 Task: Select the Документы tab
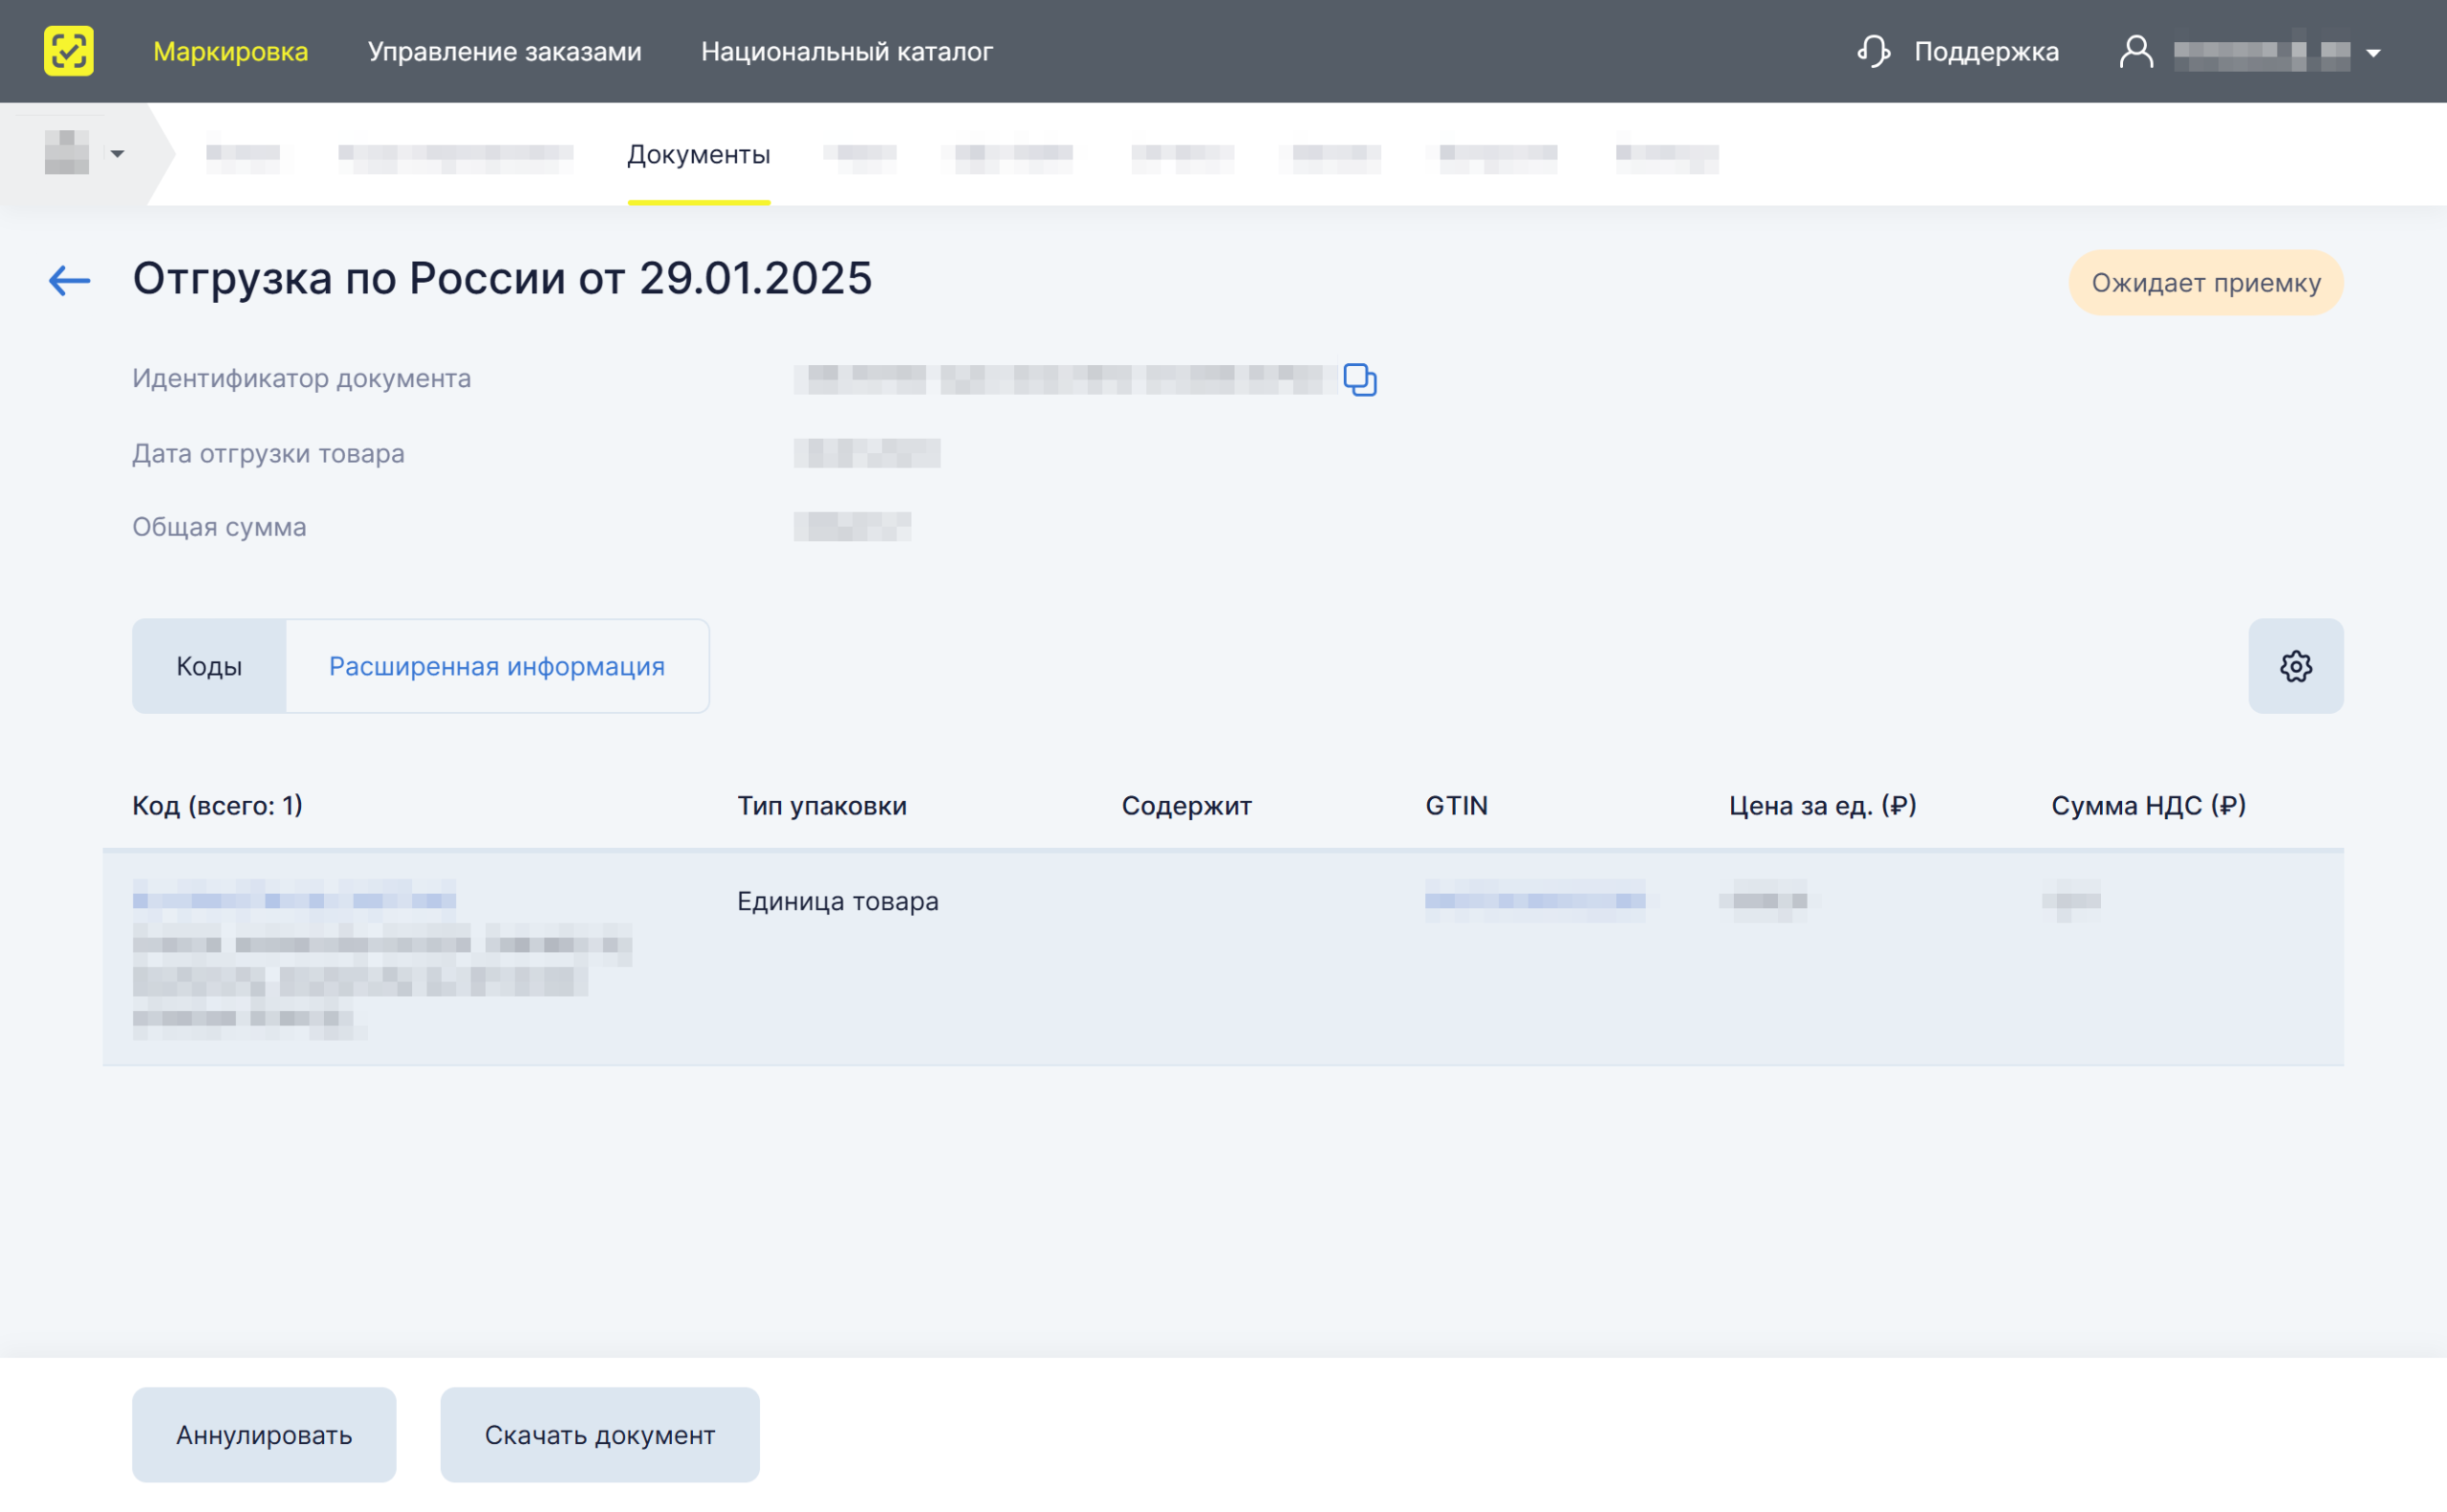pos(699,155)
